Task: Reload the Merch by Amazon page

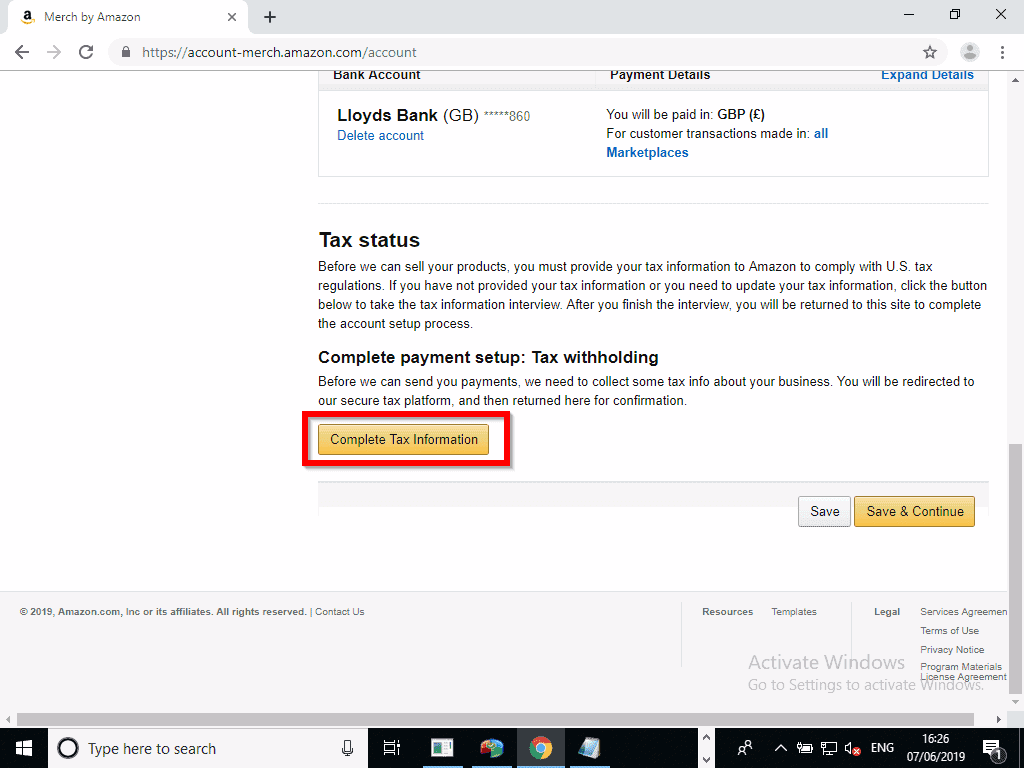Action: click(x=86, y=52)
